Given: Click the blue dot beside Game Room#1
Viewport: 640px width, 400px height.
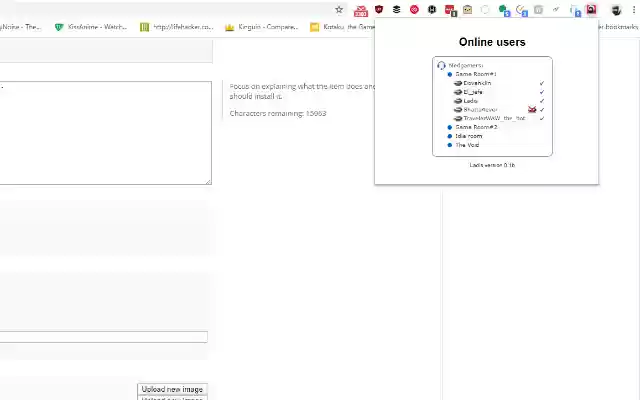Looking at the screenshot, I should [450, 74].
